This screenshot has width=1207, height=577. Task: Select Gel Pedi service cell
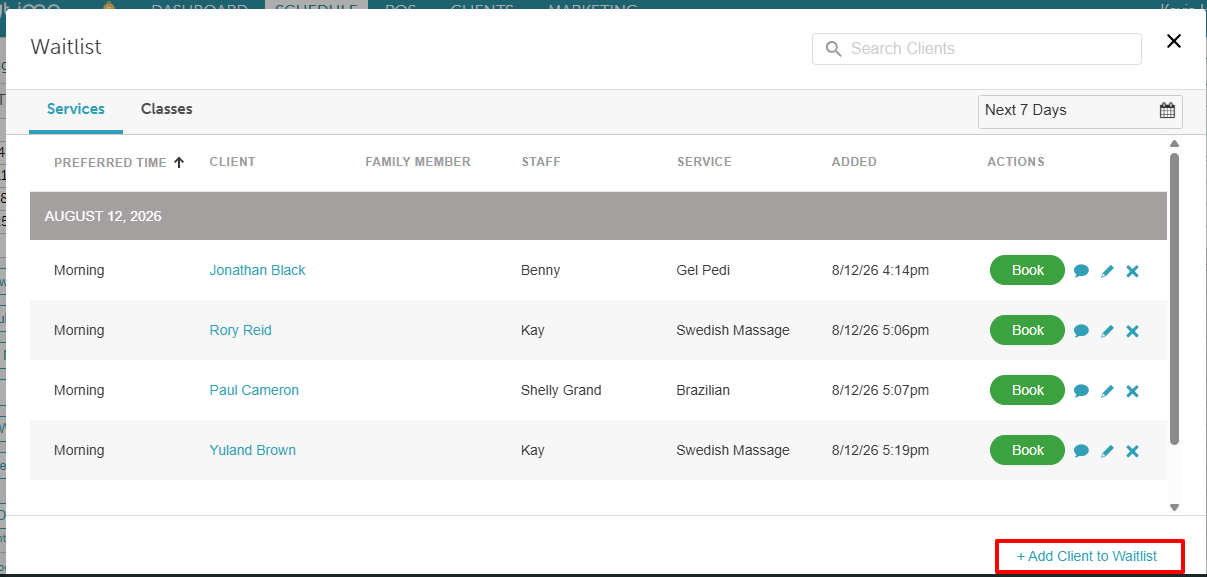click(703, 270)
